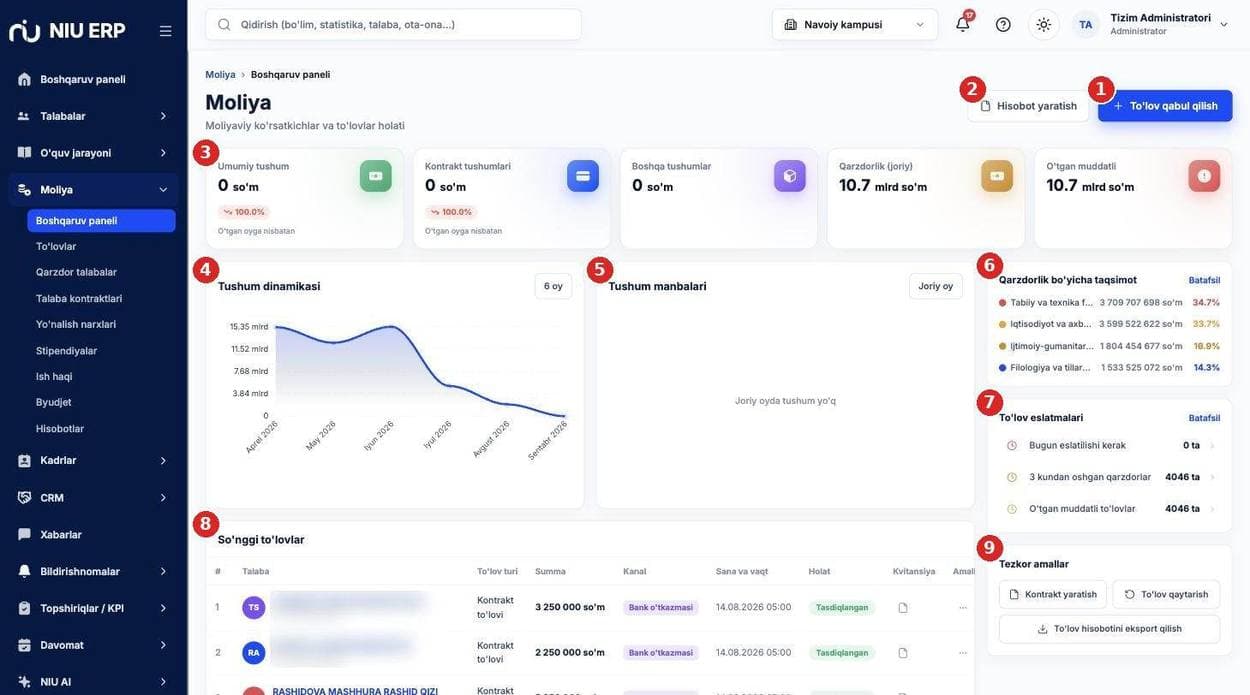The height and width of the screenshot is (695, 1250).
Task: Click the Kontrakt tushumlari blue card icon
Action: tap(582, 176)
